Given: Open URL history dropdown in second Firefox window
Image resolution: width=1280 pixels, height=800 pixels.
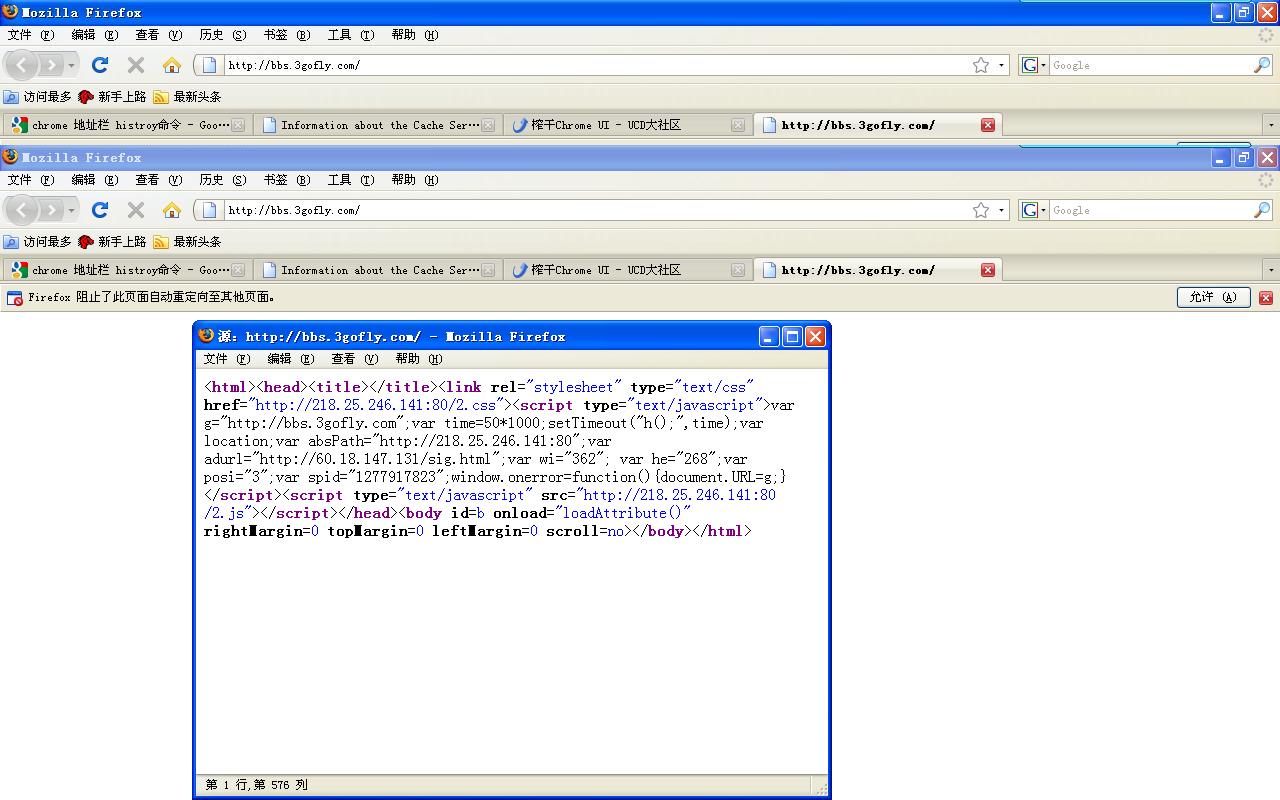Looking at the screenshot, I should 1001,211.
